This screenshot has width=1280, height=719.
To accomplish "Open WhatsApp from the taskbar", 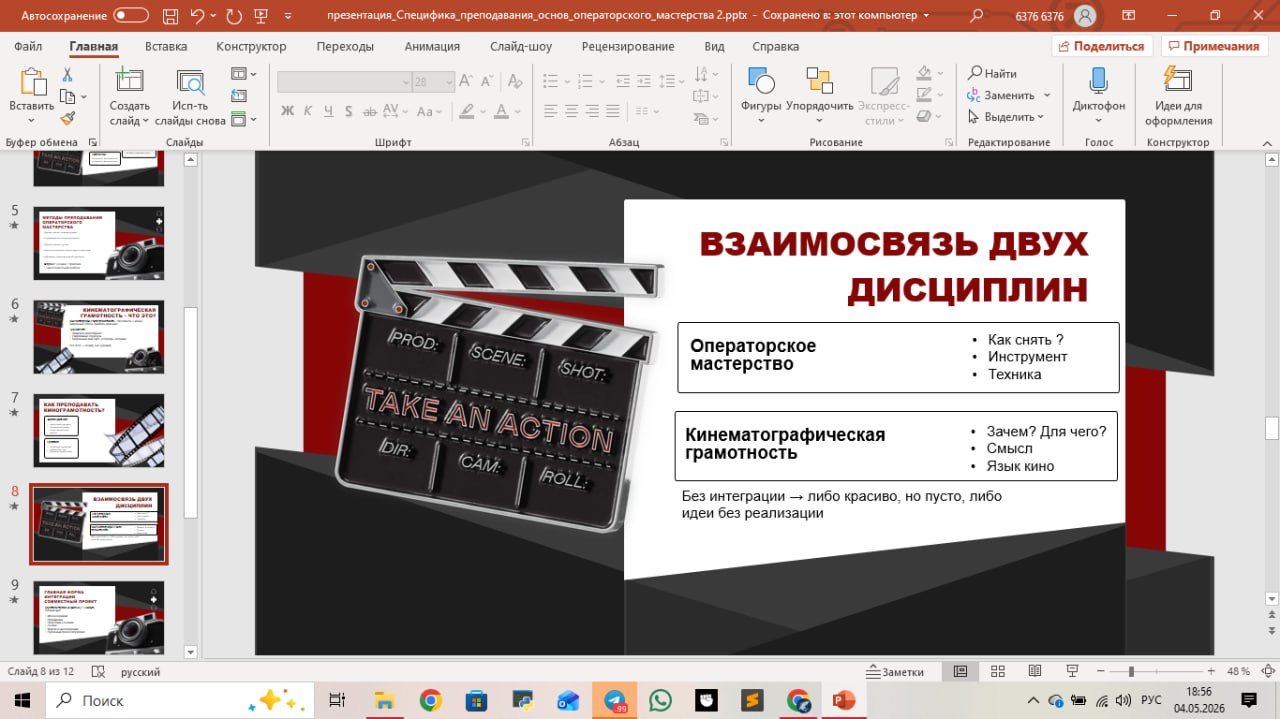I will (660, 700).
